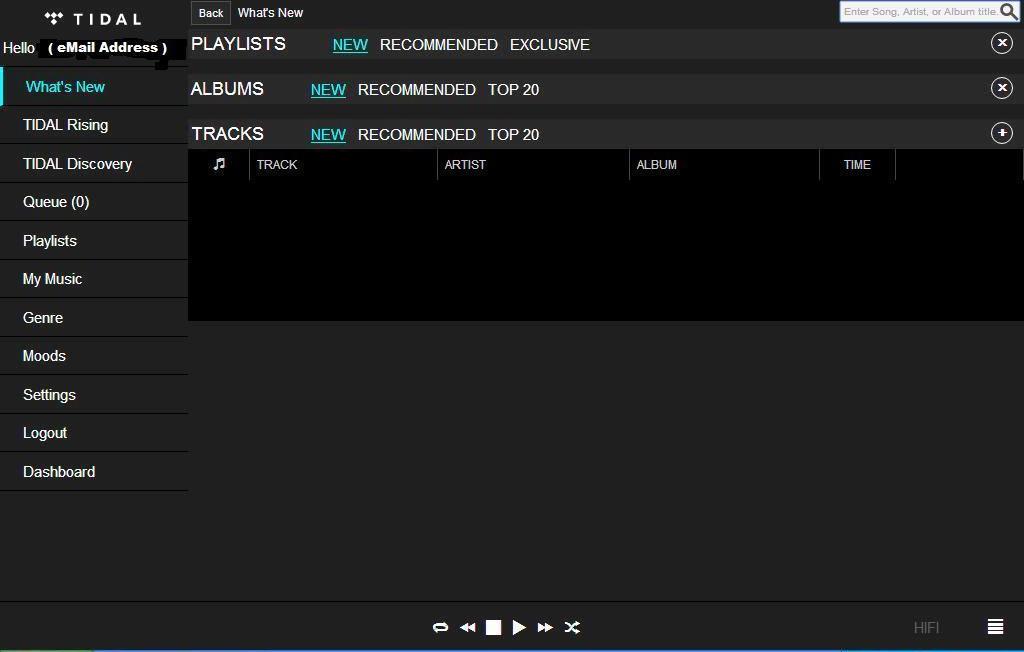Go Back to the previous page
The height and width of the screenshot is (652, 1024).
click(x=211, y=13)
